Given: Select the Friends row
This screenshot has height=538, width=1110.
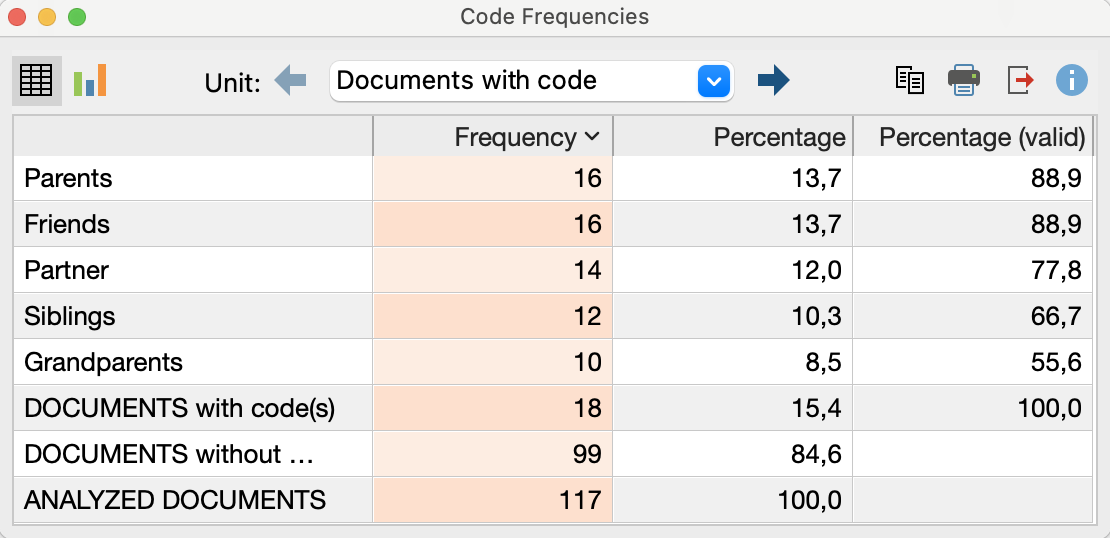Looking at the screenshot, I should pos(554,224).
